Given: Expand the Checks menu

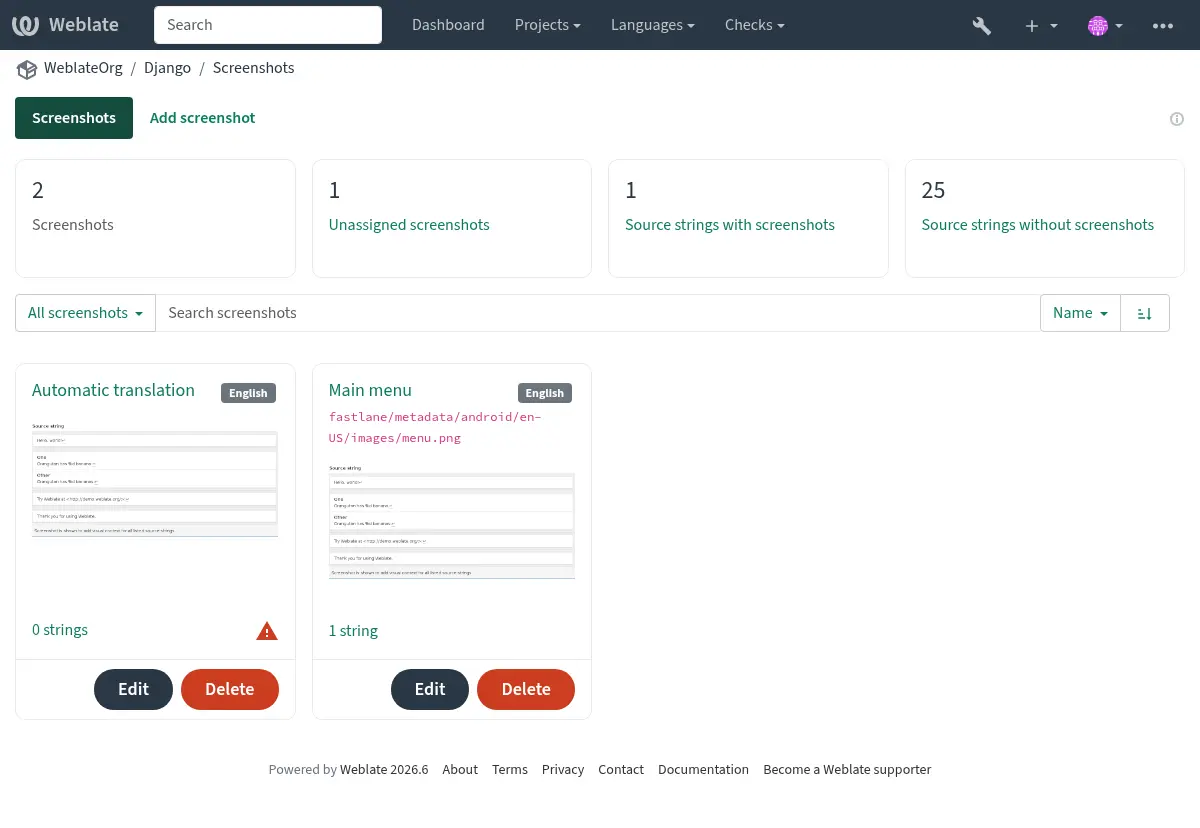Looking at the screenshot, I should click(755, 25).
